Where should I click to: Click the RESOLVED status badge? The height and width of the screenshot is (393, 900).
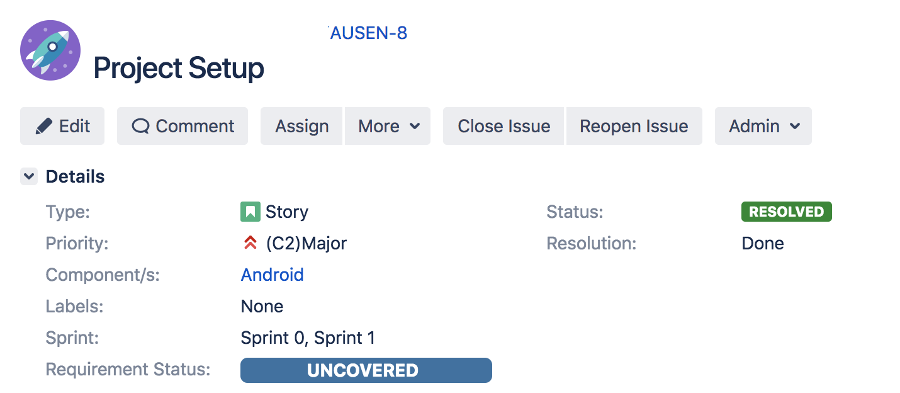(x=786, y=212)
